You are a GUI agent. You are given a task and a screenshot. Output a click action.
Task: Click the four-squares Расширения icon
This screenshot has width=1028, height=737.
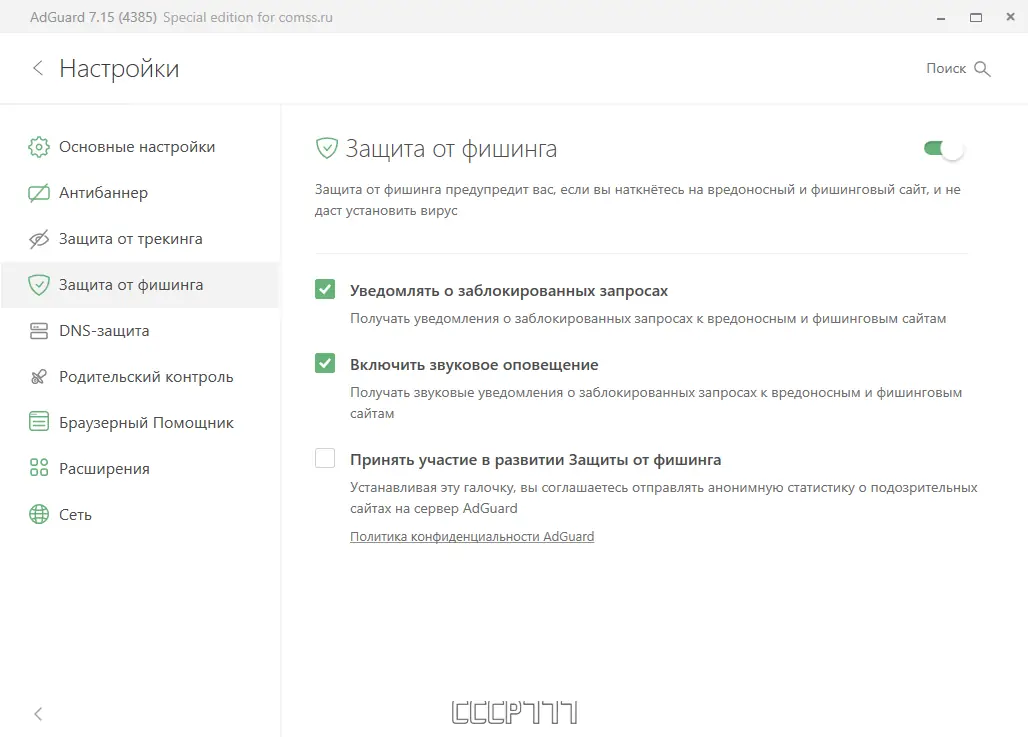point(39,468)
